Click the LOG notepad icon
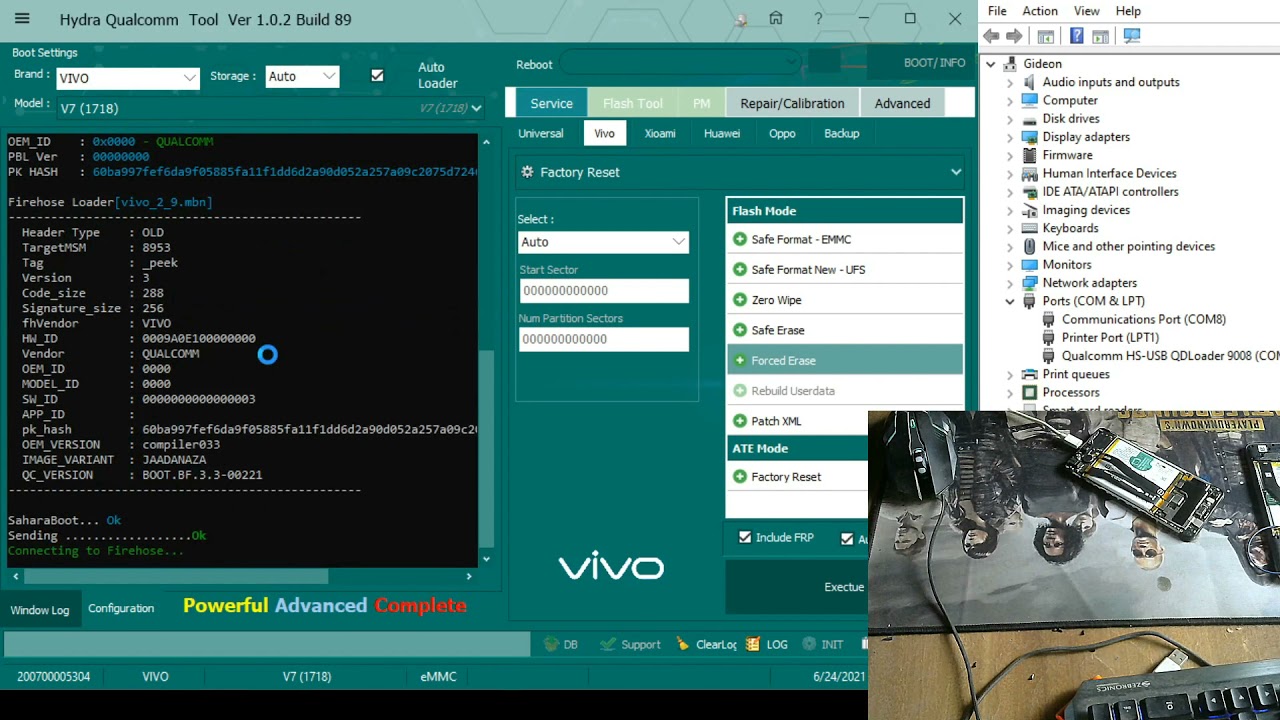Image resolution: width=1280 pixels, height=720 pixels. point(753,644)
